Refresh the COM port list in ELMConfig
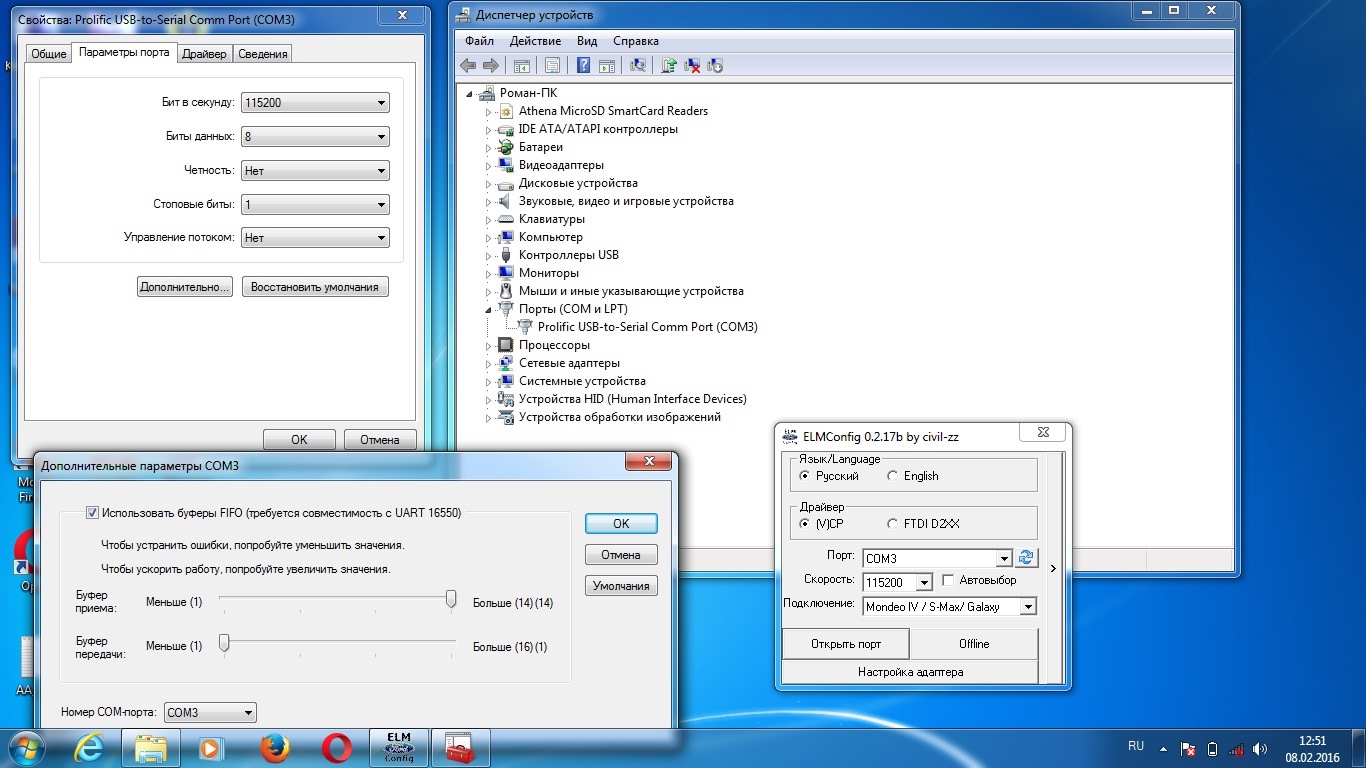1366x768 pixels. point(1027,558)
